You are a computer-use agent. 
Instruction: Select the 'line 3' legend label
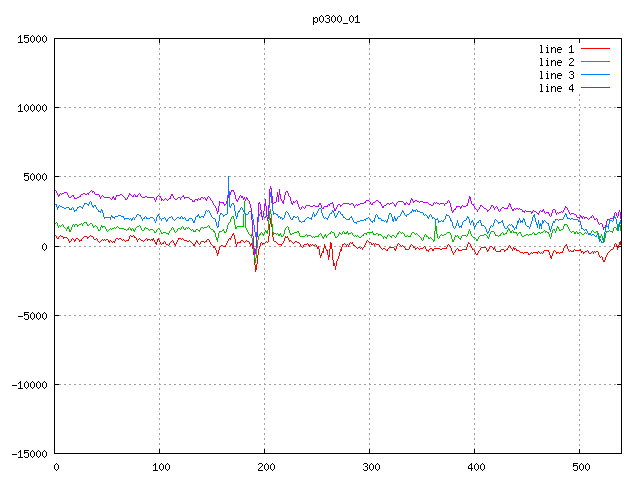pos(556,76)
